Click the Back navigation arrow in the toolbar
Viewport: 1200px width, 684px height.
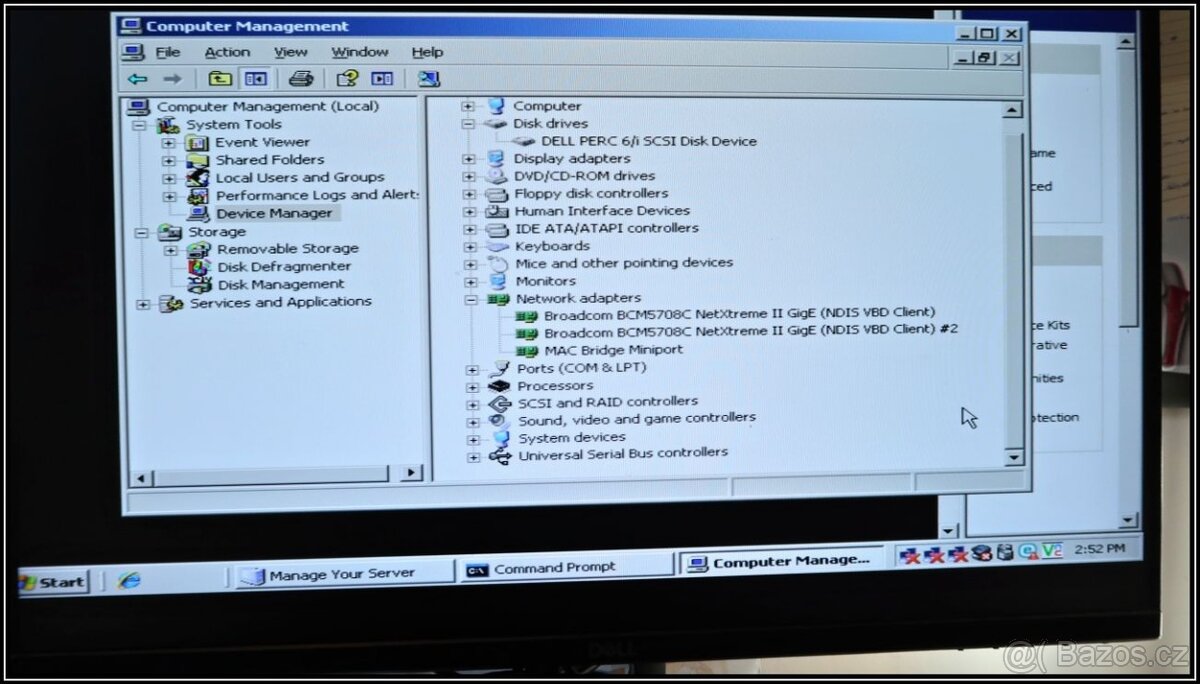tap(138, 78)
